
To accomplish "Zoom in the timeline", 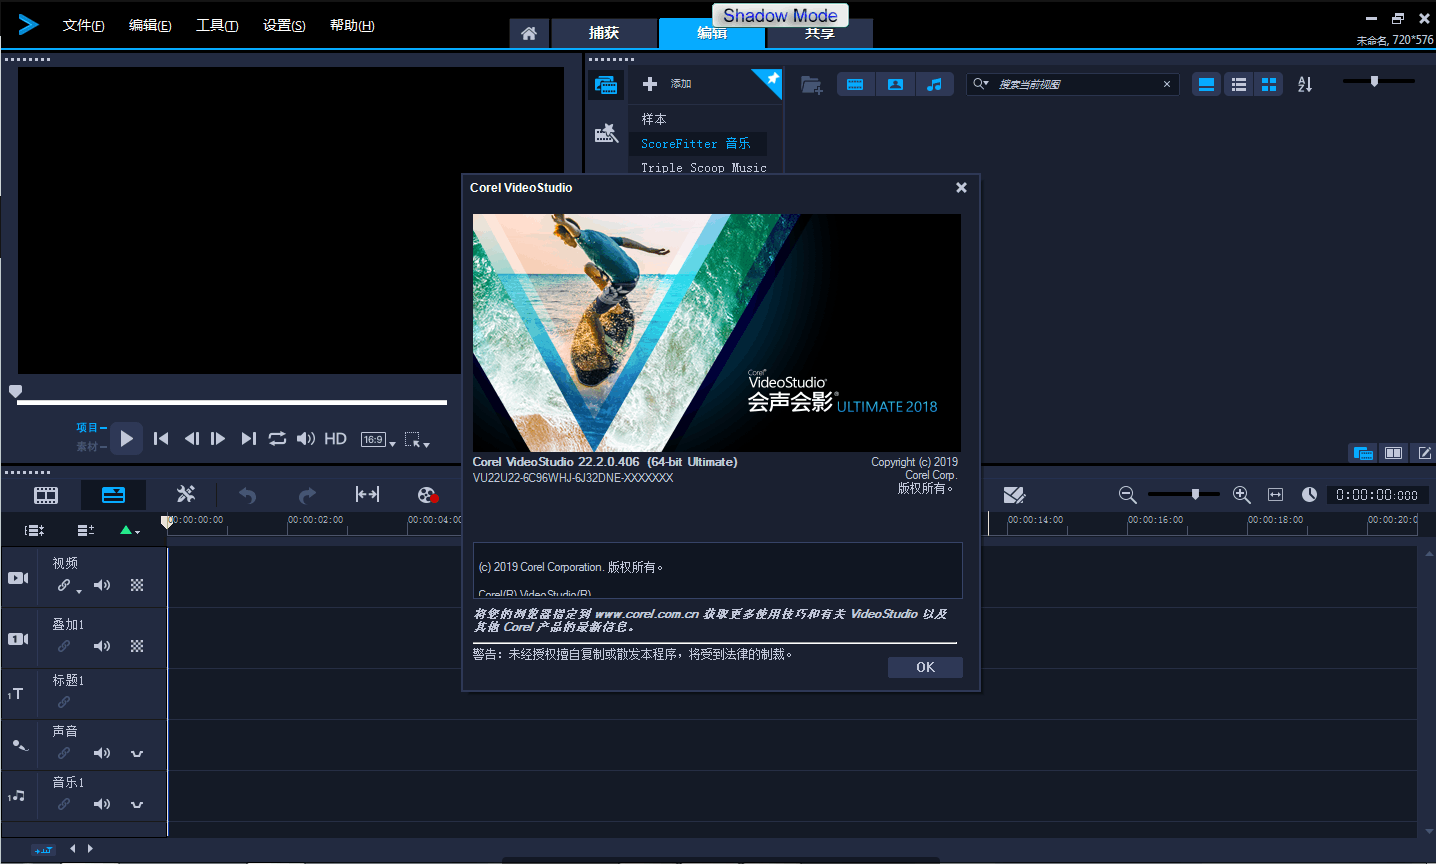I will point(1241,495).
